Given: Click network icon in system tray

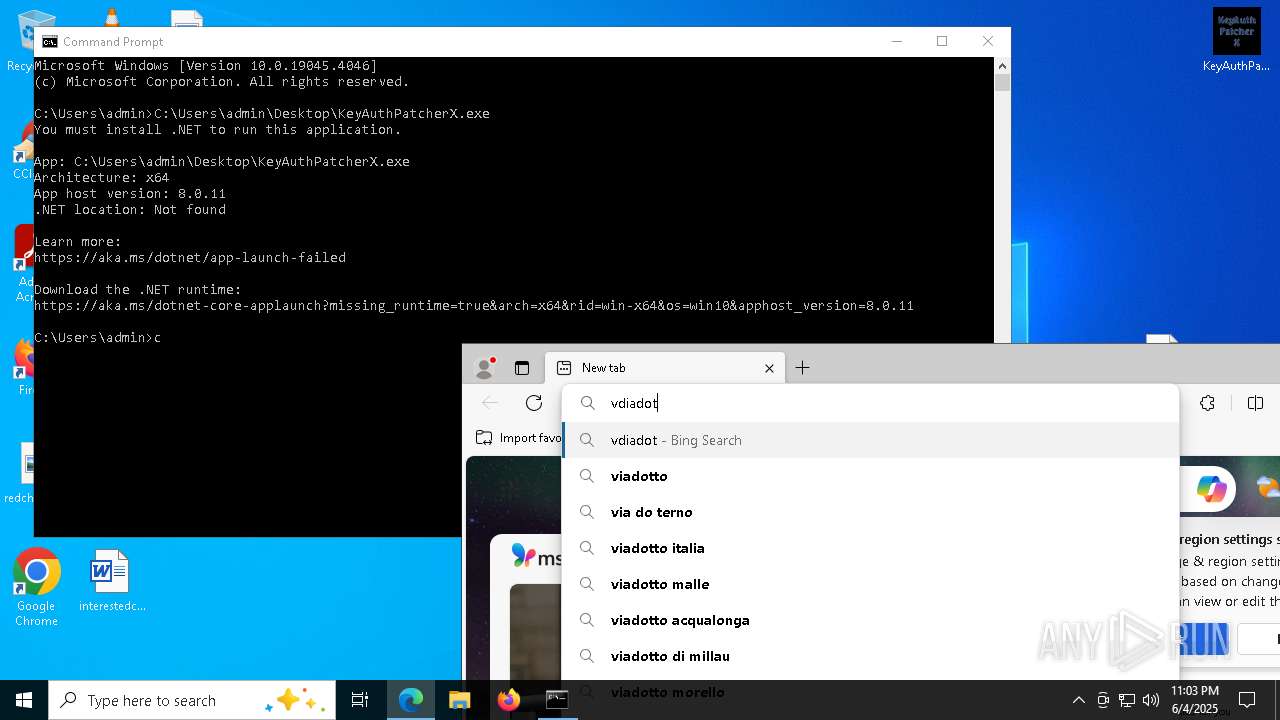Looking at the screenshot, I should (x=1127, y=700).
